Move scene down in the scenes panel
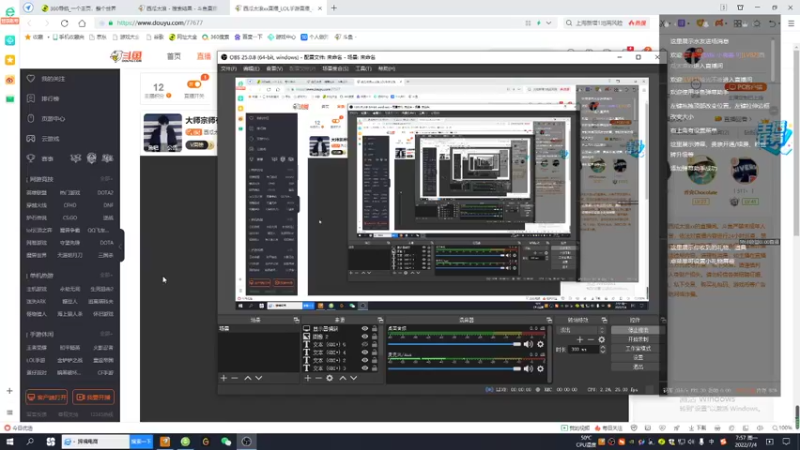 (259, 378)
